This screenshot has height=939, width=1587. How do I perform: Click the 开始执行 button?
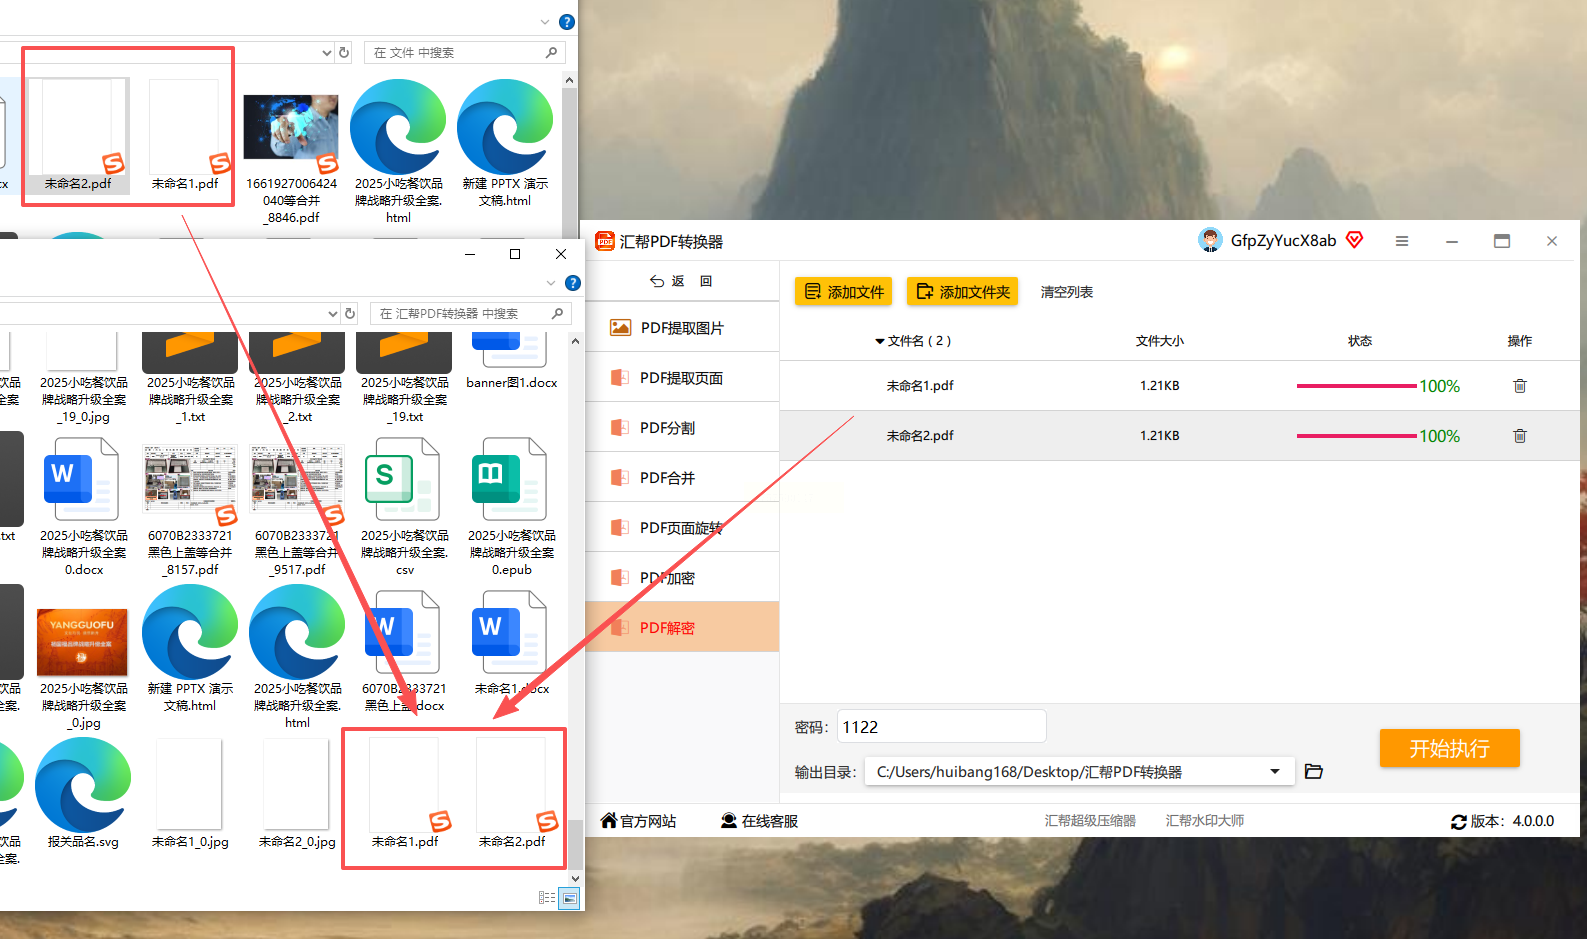pos(1449,748)
